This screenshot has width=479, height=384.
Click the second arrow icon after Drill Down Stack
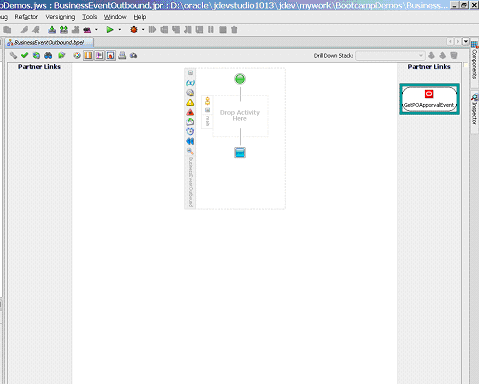point(443,55)
